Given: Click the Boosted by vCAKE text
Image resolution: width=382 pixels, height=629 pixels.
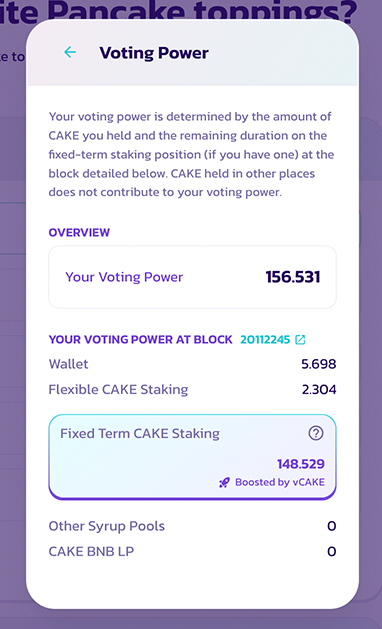Looking at the screenshot, I should 280,482.
